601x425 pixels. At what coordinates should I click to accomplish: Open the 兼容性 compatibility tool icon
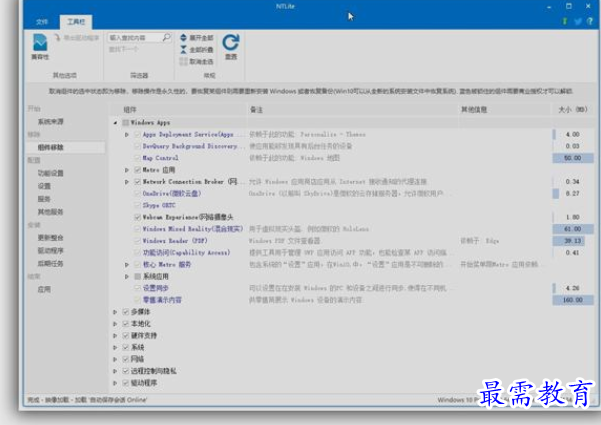[x=40, y=43]
